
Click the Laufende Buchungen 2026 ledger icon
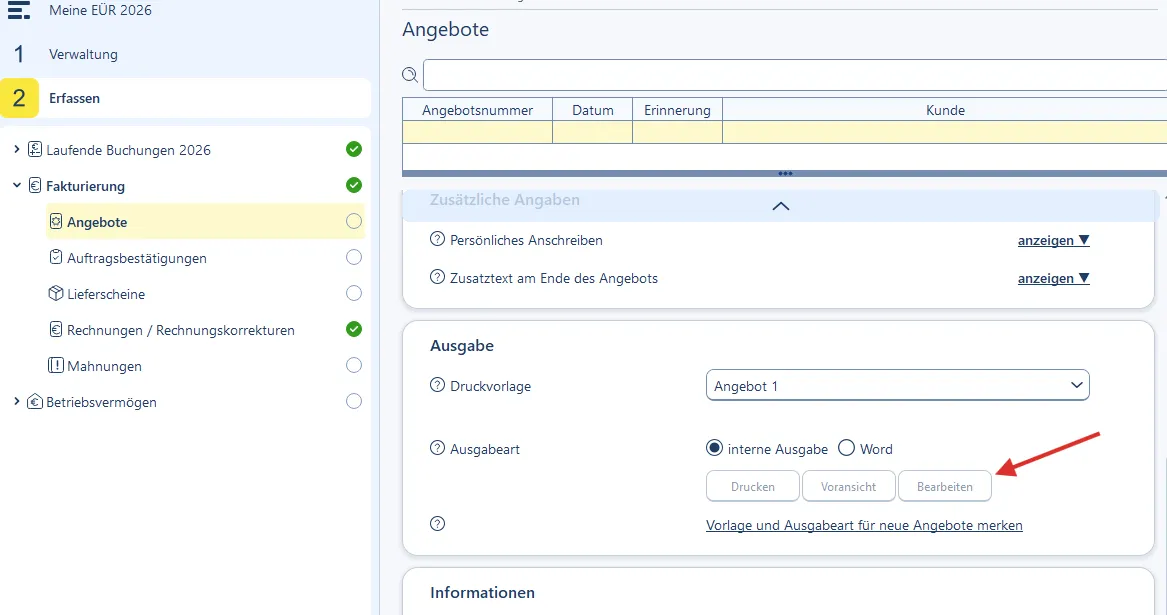pyautogui.click(x=35, y=149)
